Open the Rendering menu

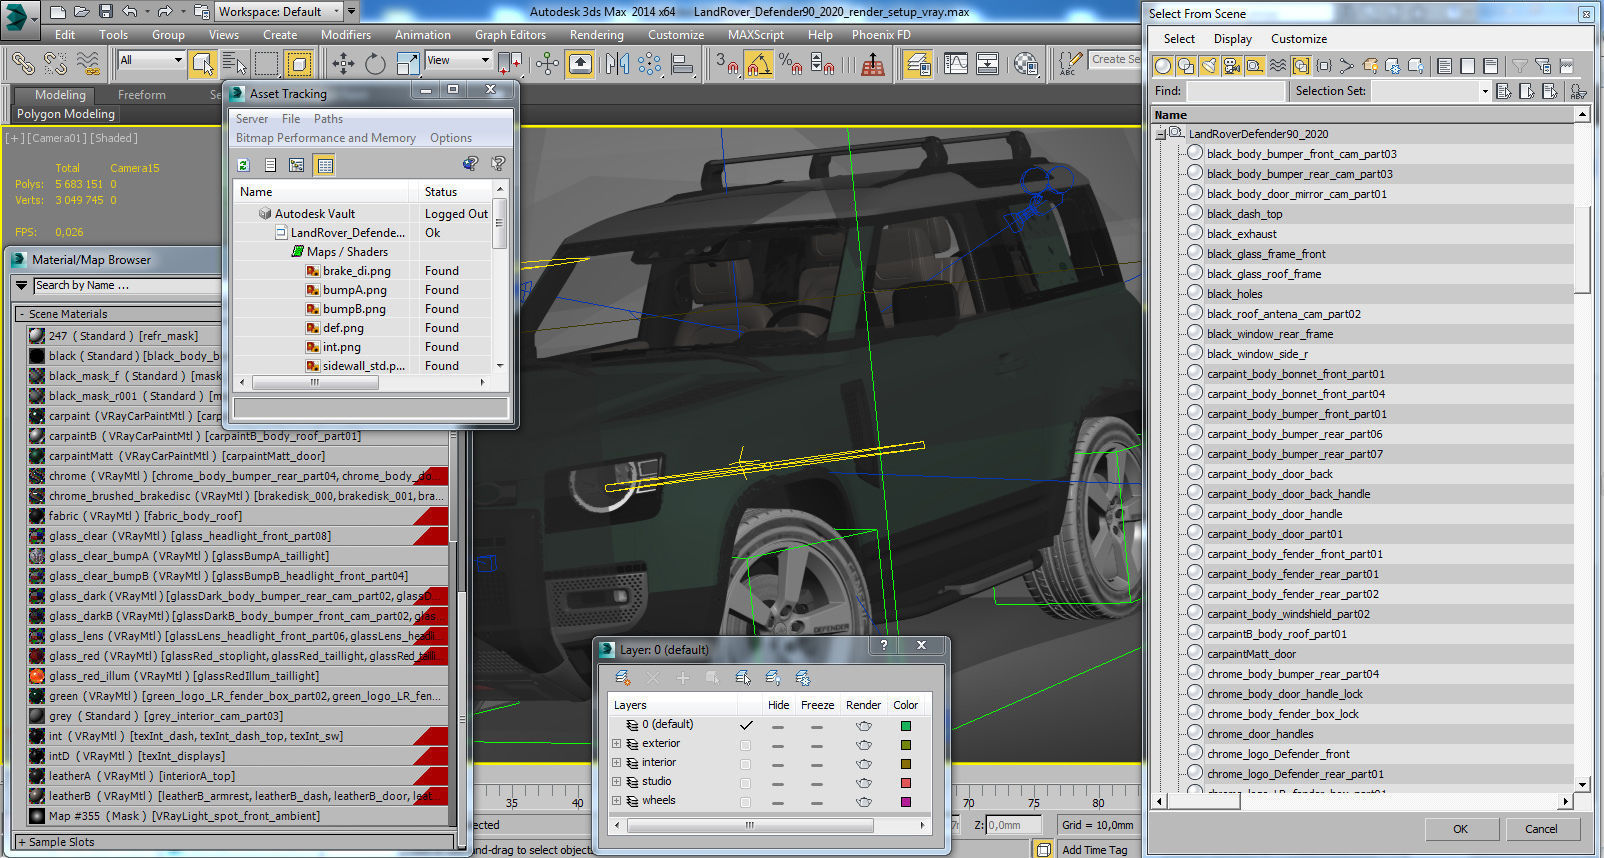click(597, 35)
